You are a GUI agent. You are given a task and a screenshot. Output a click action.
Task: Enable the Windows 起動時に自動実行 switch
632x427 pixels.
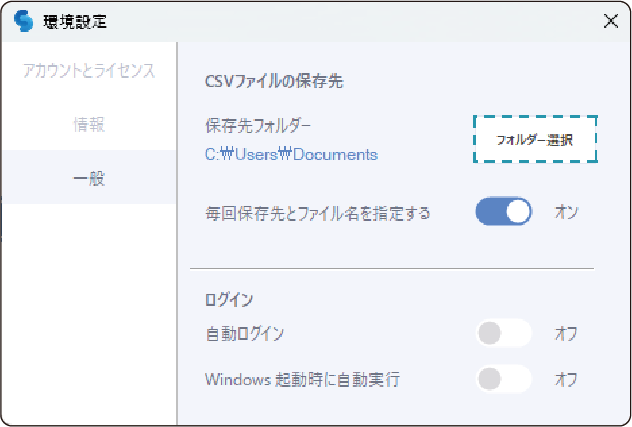pyautogui.click(x=503, y=379)
